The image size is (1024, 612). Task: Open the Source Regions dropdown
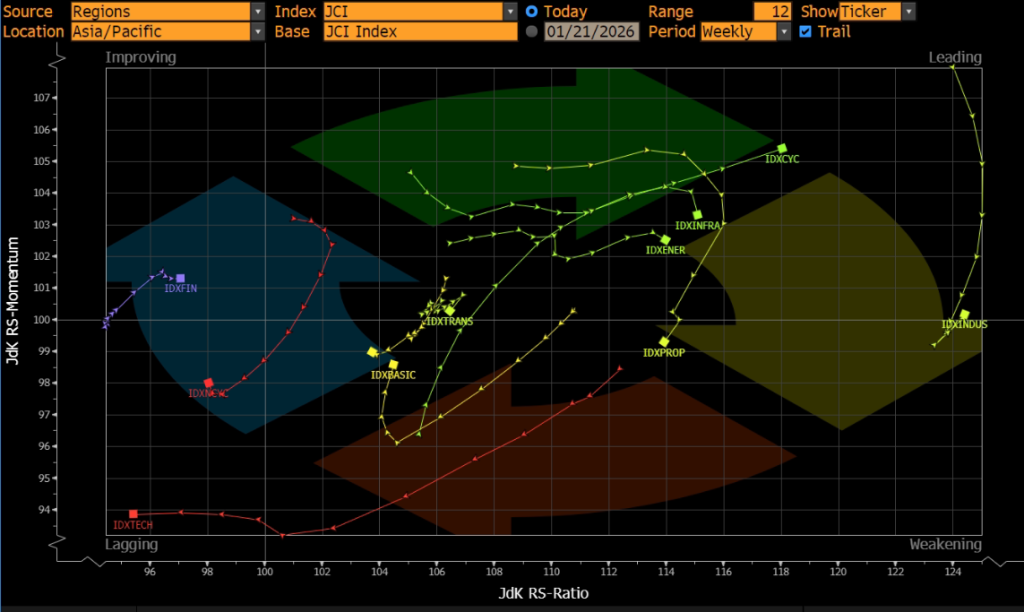pyautogui.click(x=258, y=12)
